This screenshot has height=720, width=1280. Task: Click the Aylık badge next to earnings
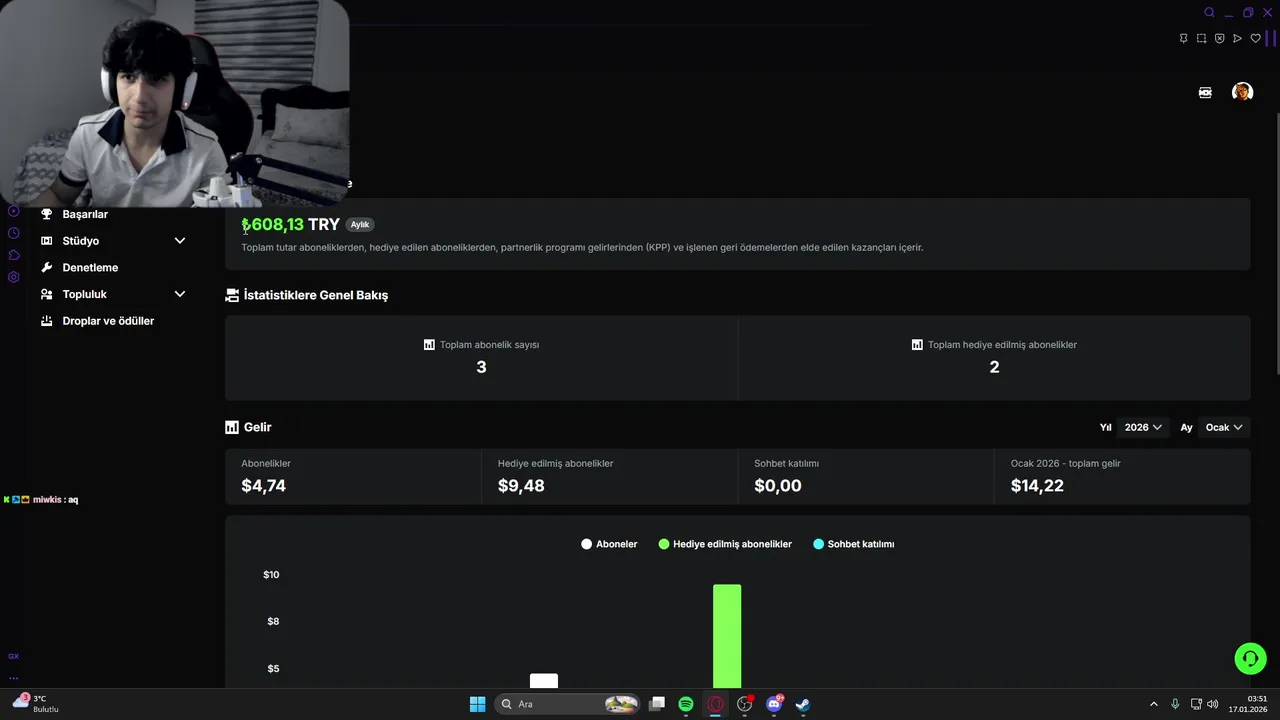[360, 225]
